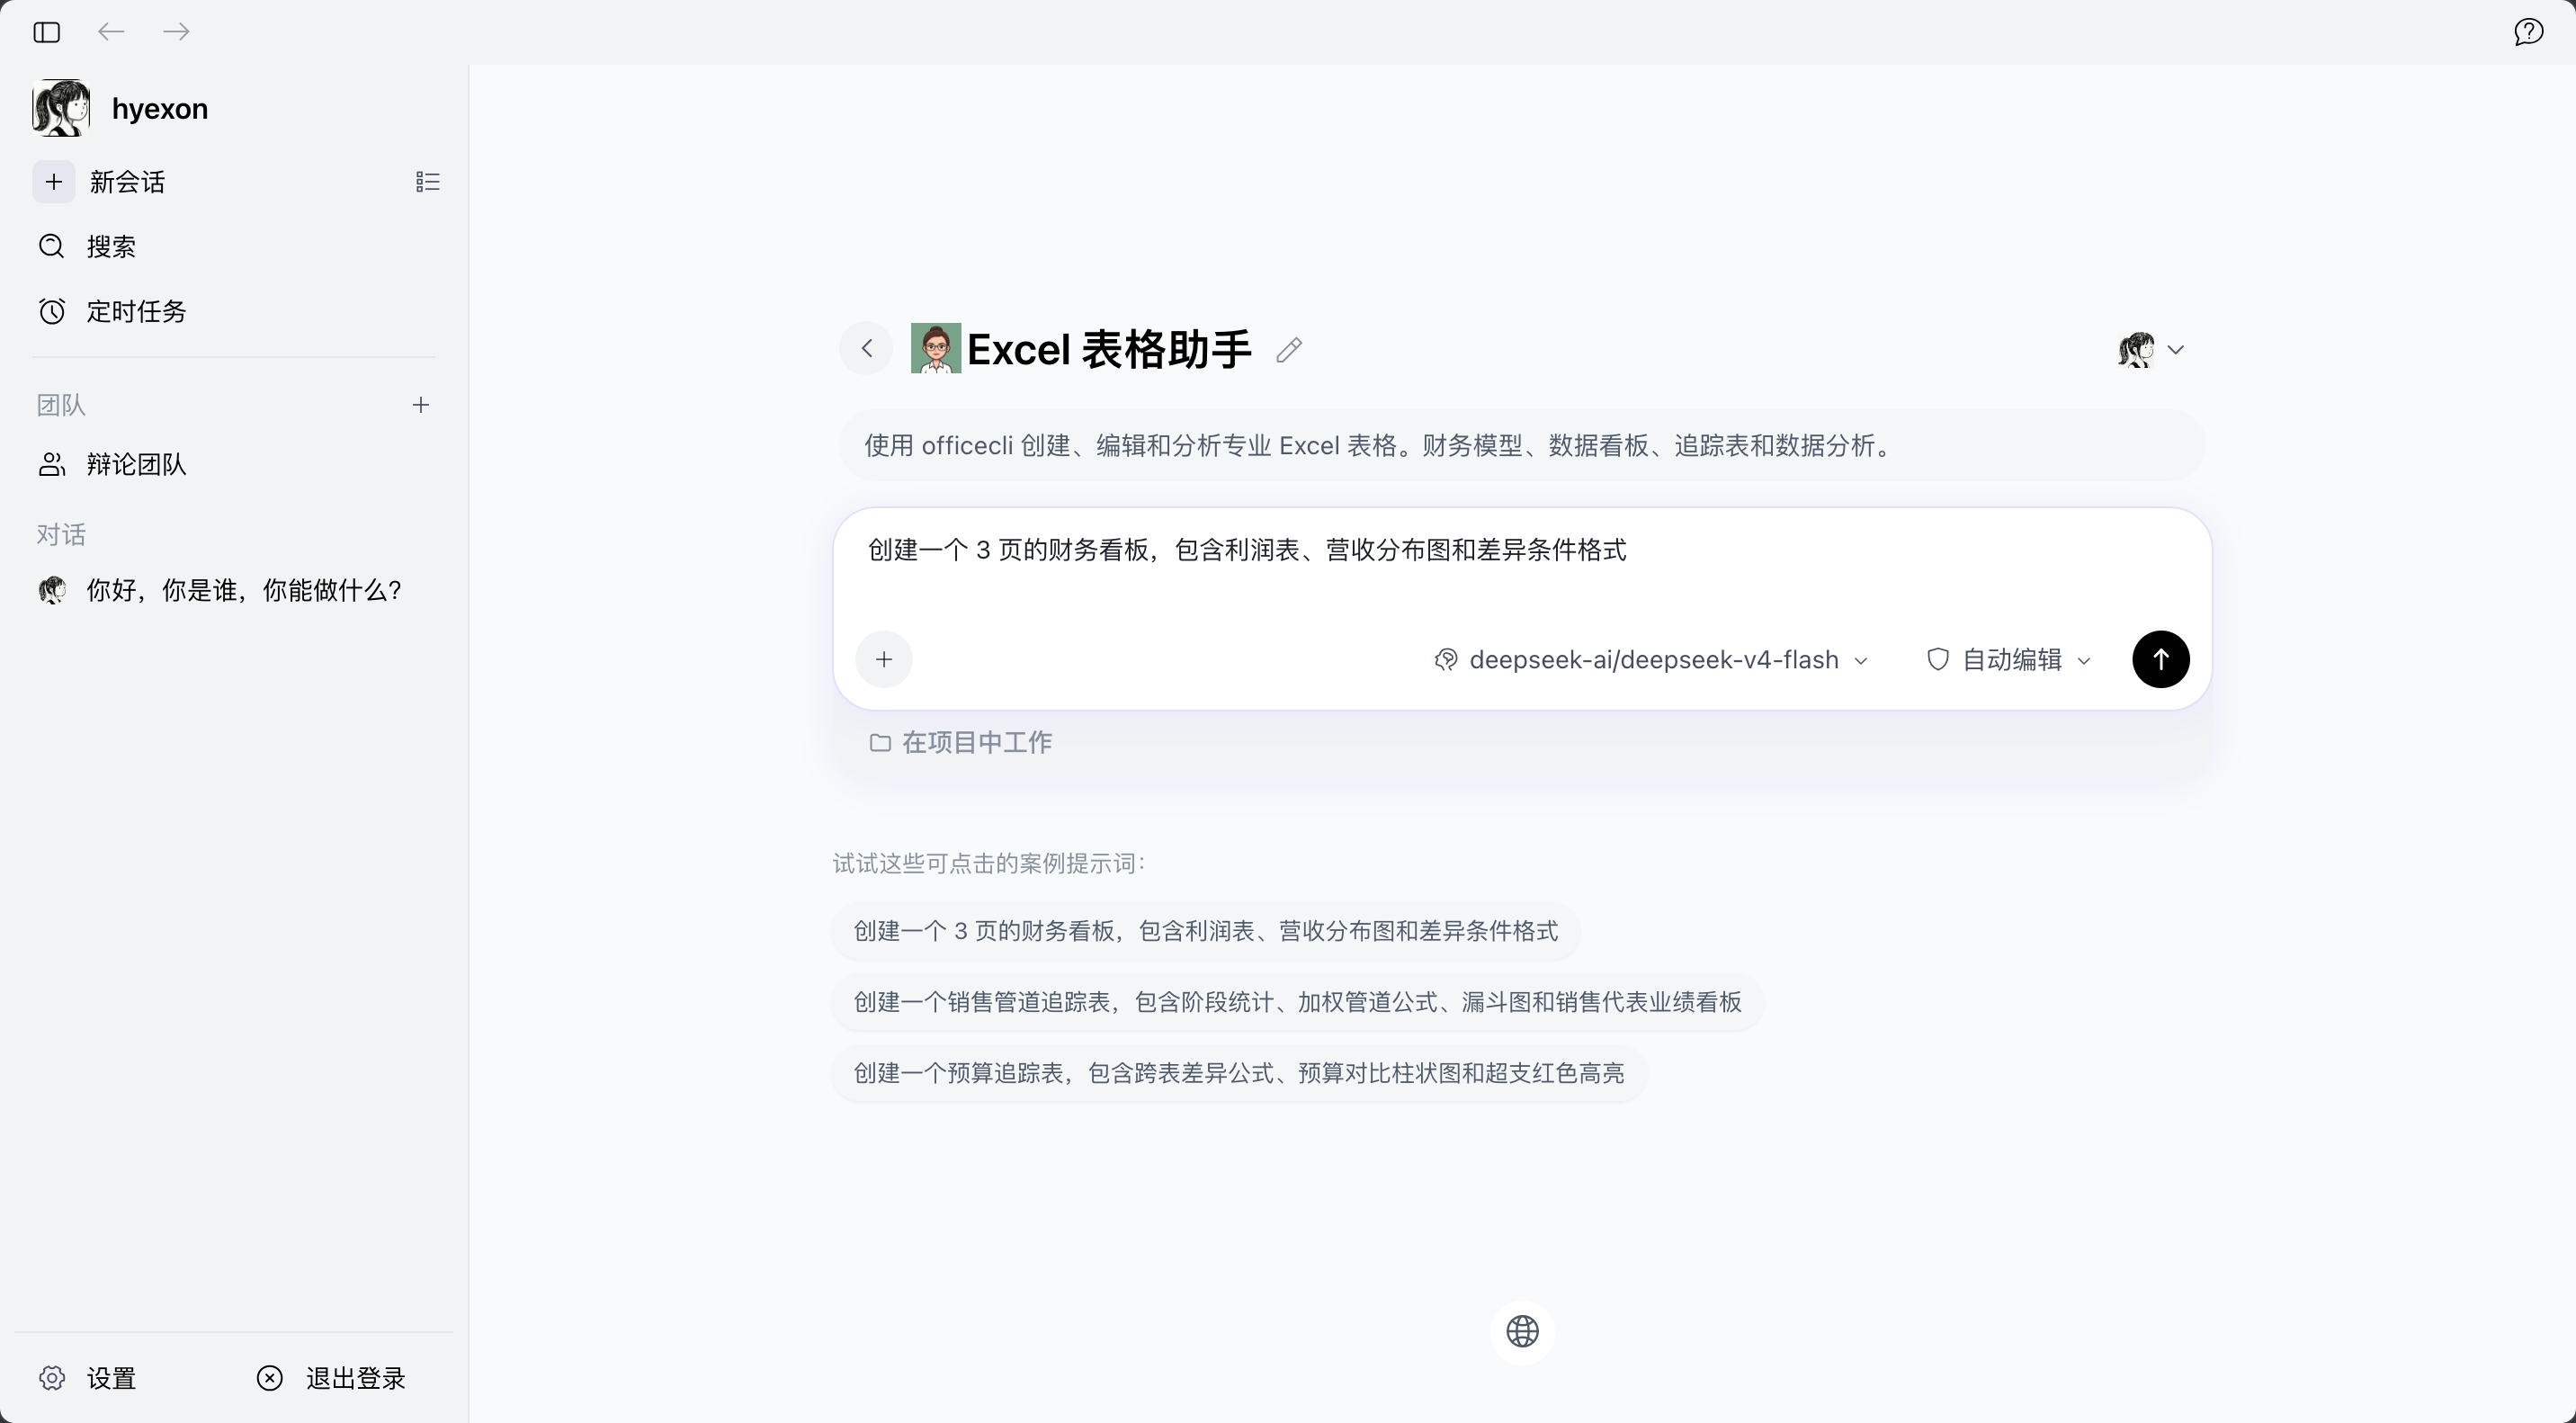This screenshot has height=1423, width=2576.
Task: Click the settings gear icon
Action: 52,1378
